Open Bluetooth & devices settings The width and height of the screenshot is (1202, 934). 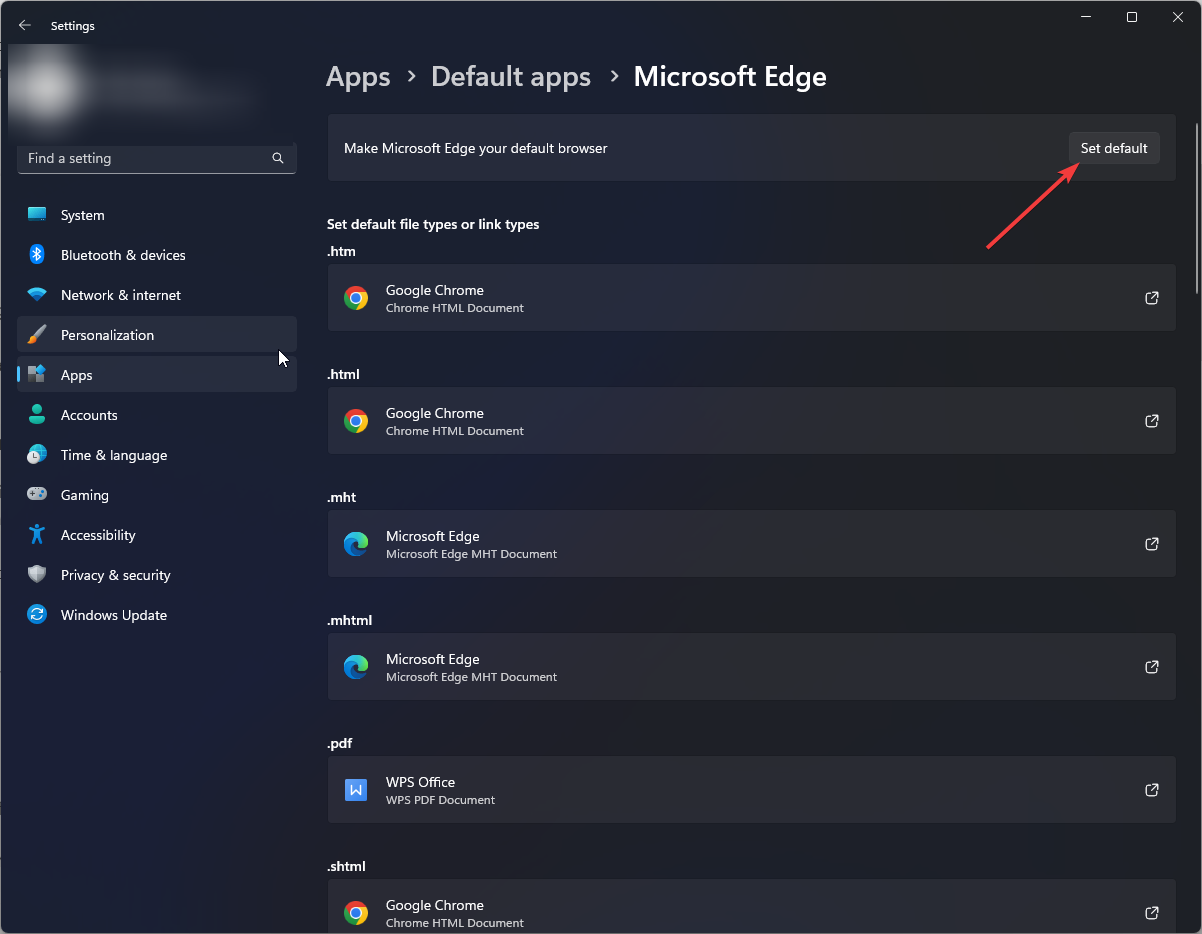pos(157,255)
